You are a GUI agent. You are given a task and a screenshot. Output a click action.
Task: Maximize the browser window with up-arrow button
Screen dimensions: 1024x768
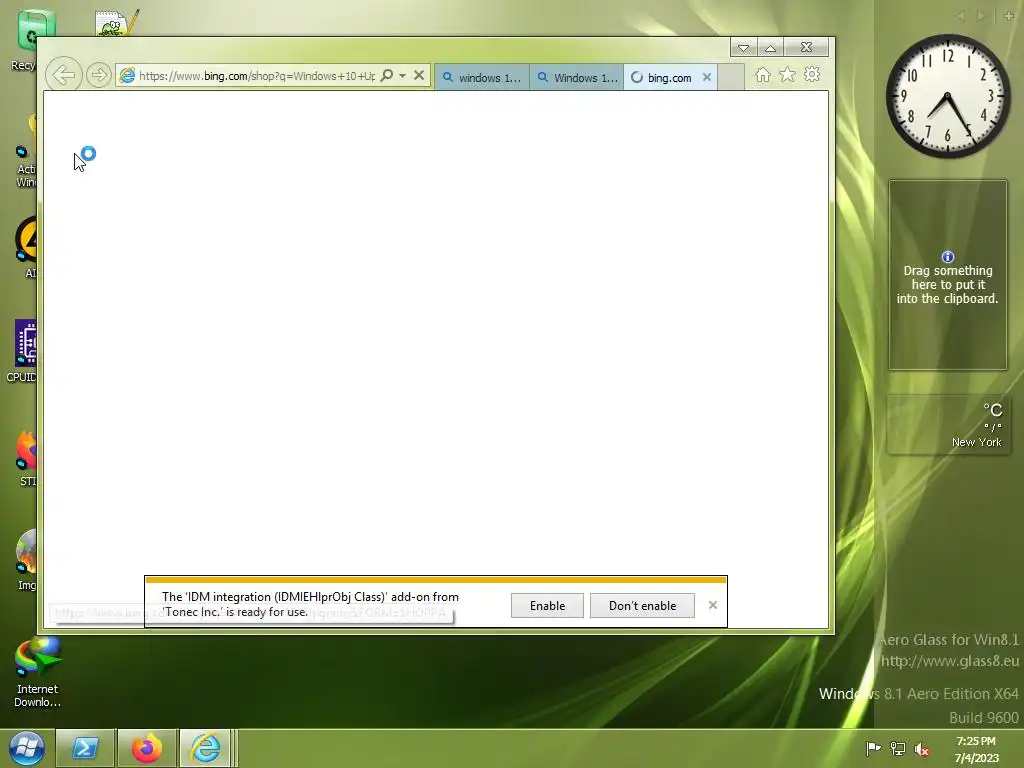pyautogui.click(x=771, y=48)
